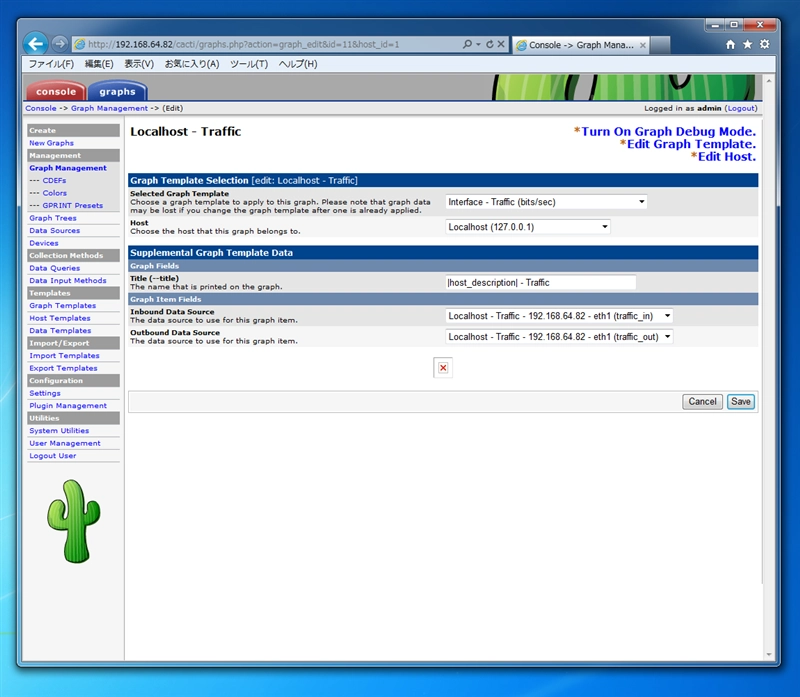The image size is (800, 697).
Task: Click the cactus logo in sidebar
Action: (74, 521)
